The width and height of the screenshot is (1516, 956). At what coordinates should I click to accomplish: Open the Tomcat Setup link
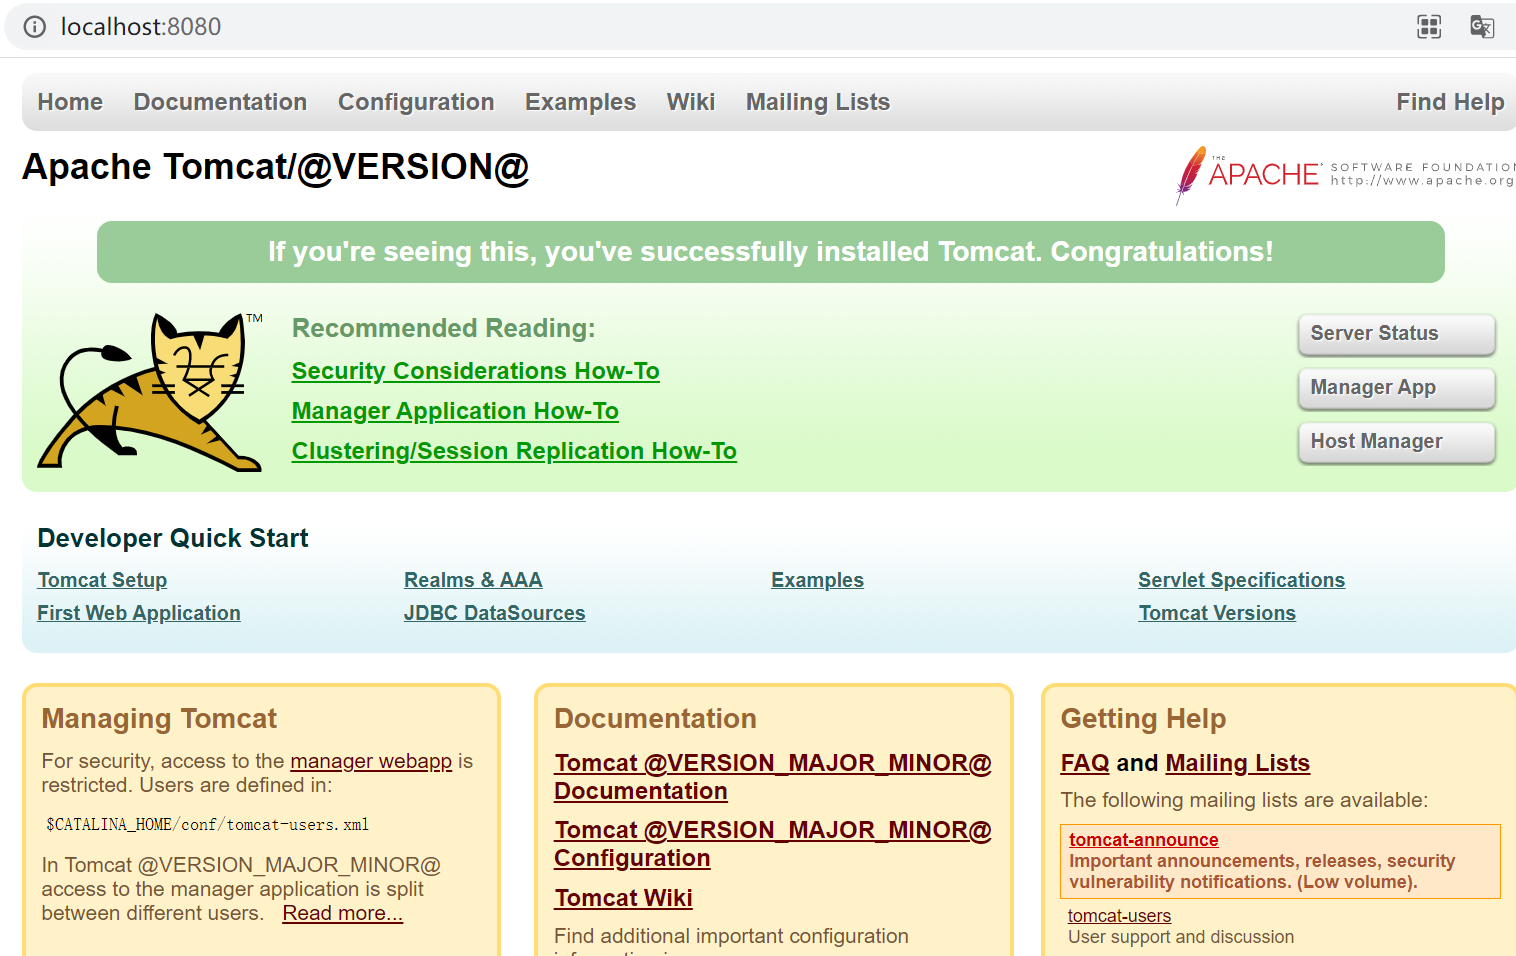[x=102, y=580]
